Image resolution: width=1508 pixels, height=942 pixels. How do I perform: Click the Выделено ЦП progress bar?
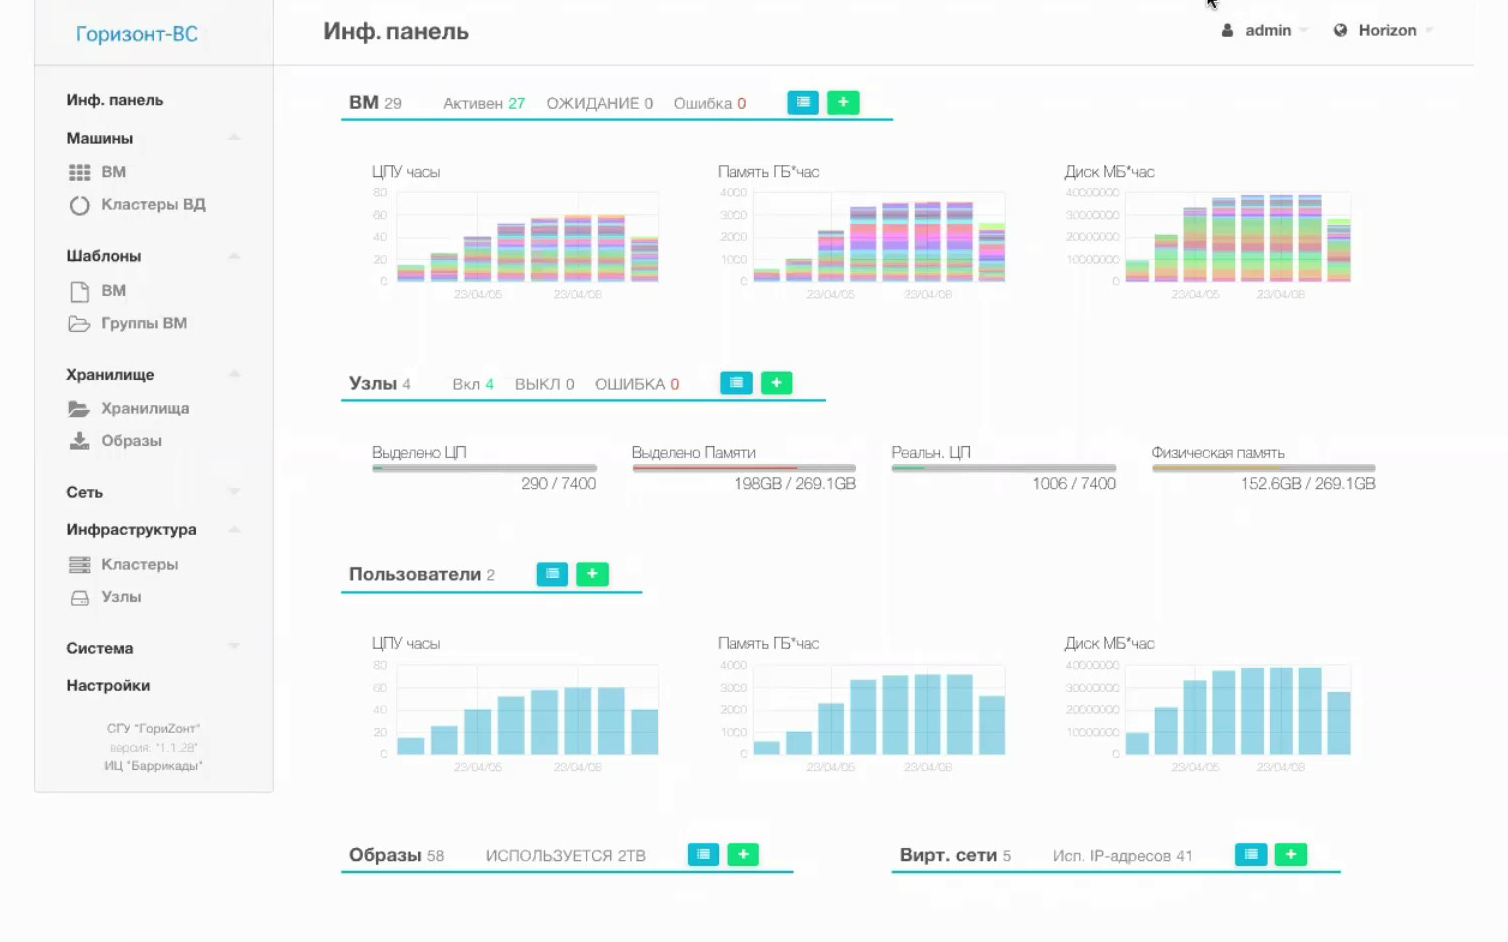point(484,468)
